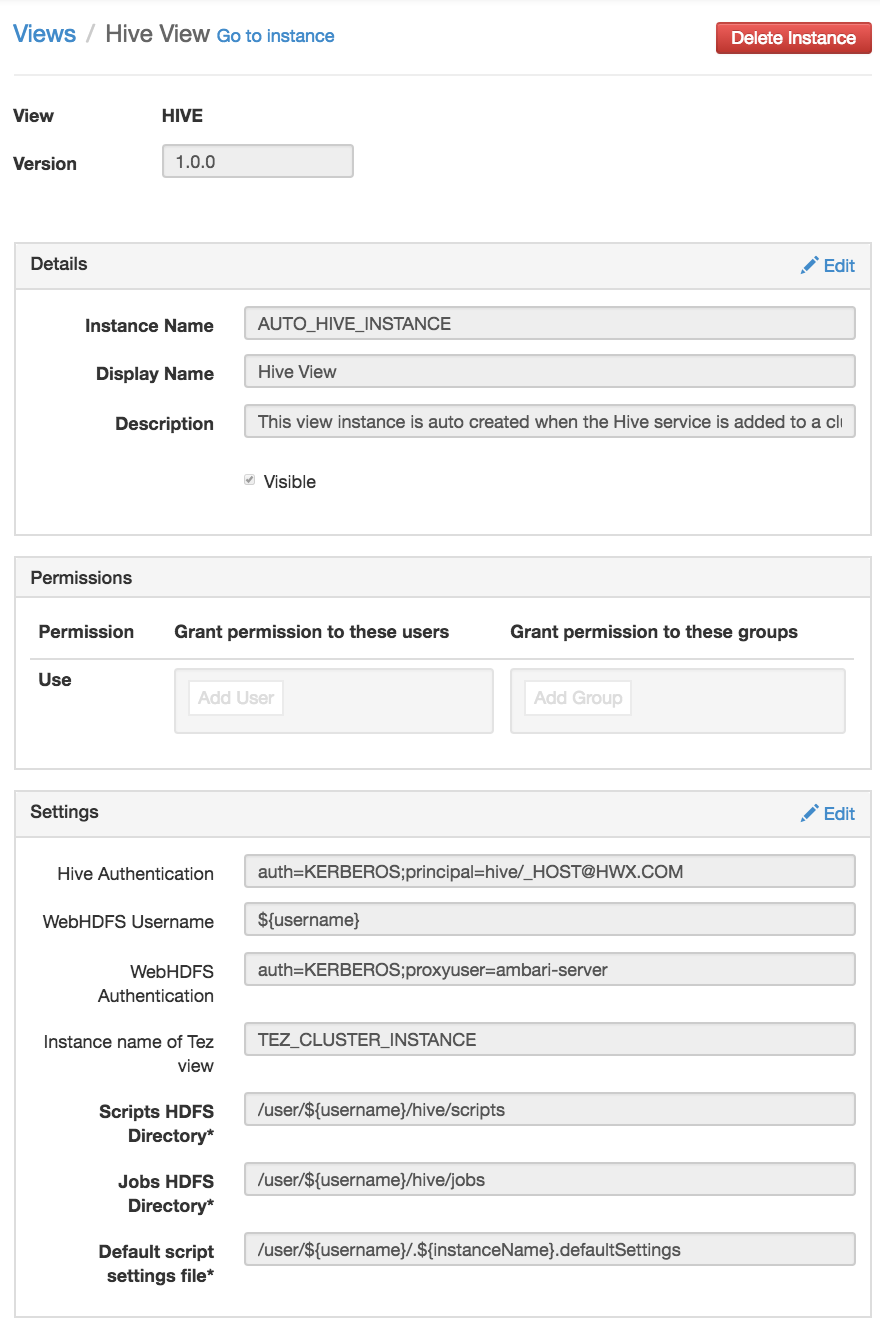Click the Description text field
The height and width of the screenshot is (1324, 880).
(x=550, y=421)
